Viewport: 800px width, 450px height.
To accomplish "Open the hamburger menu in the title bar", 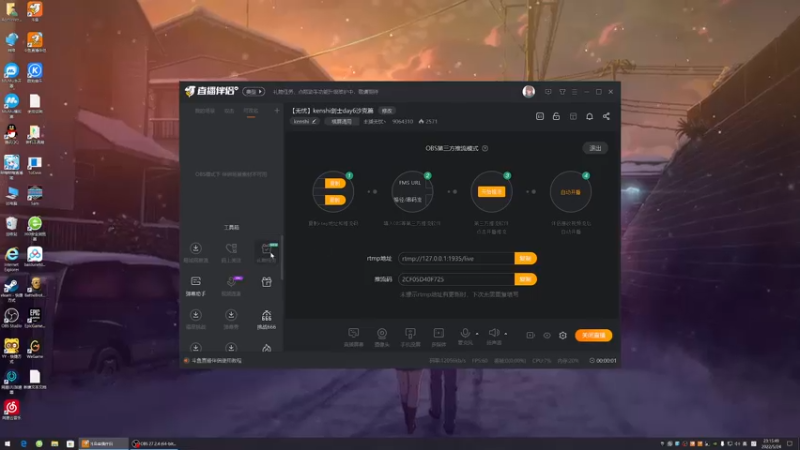I will [574, 92].
